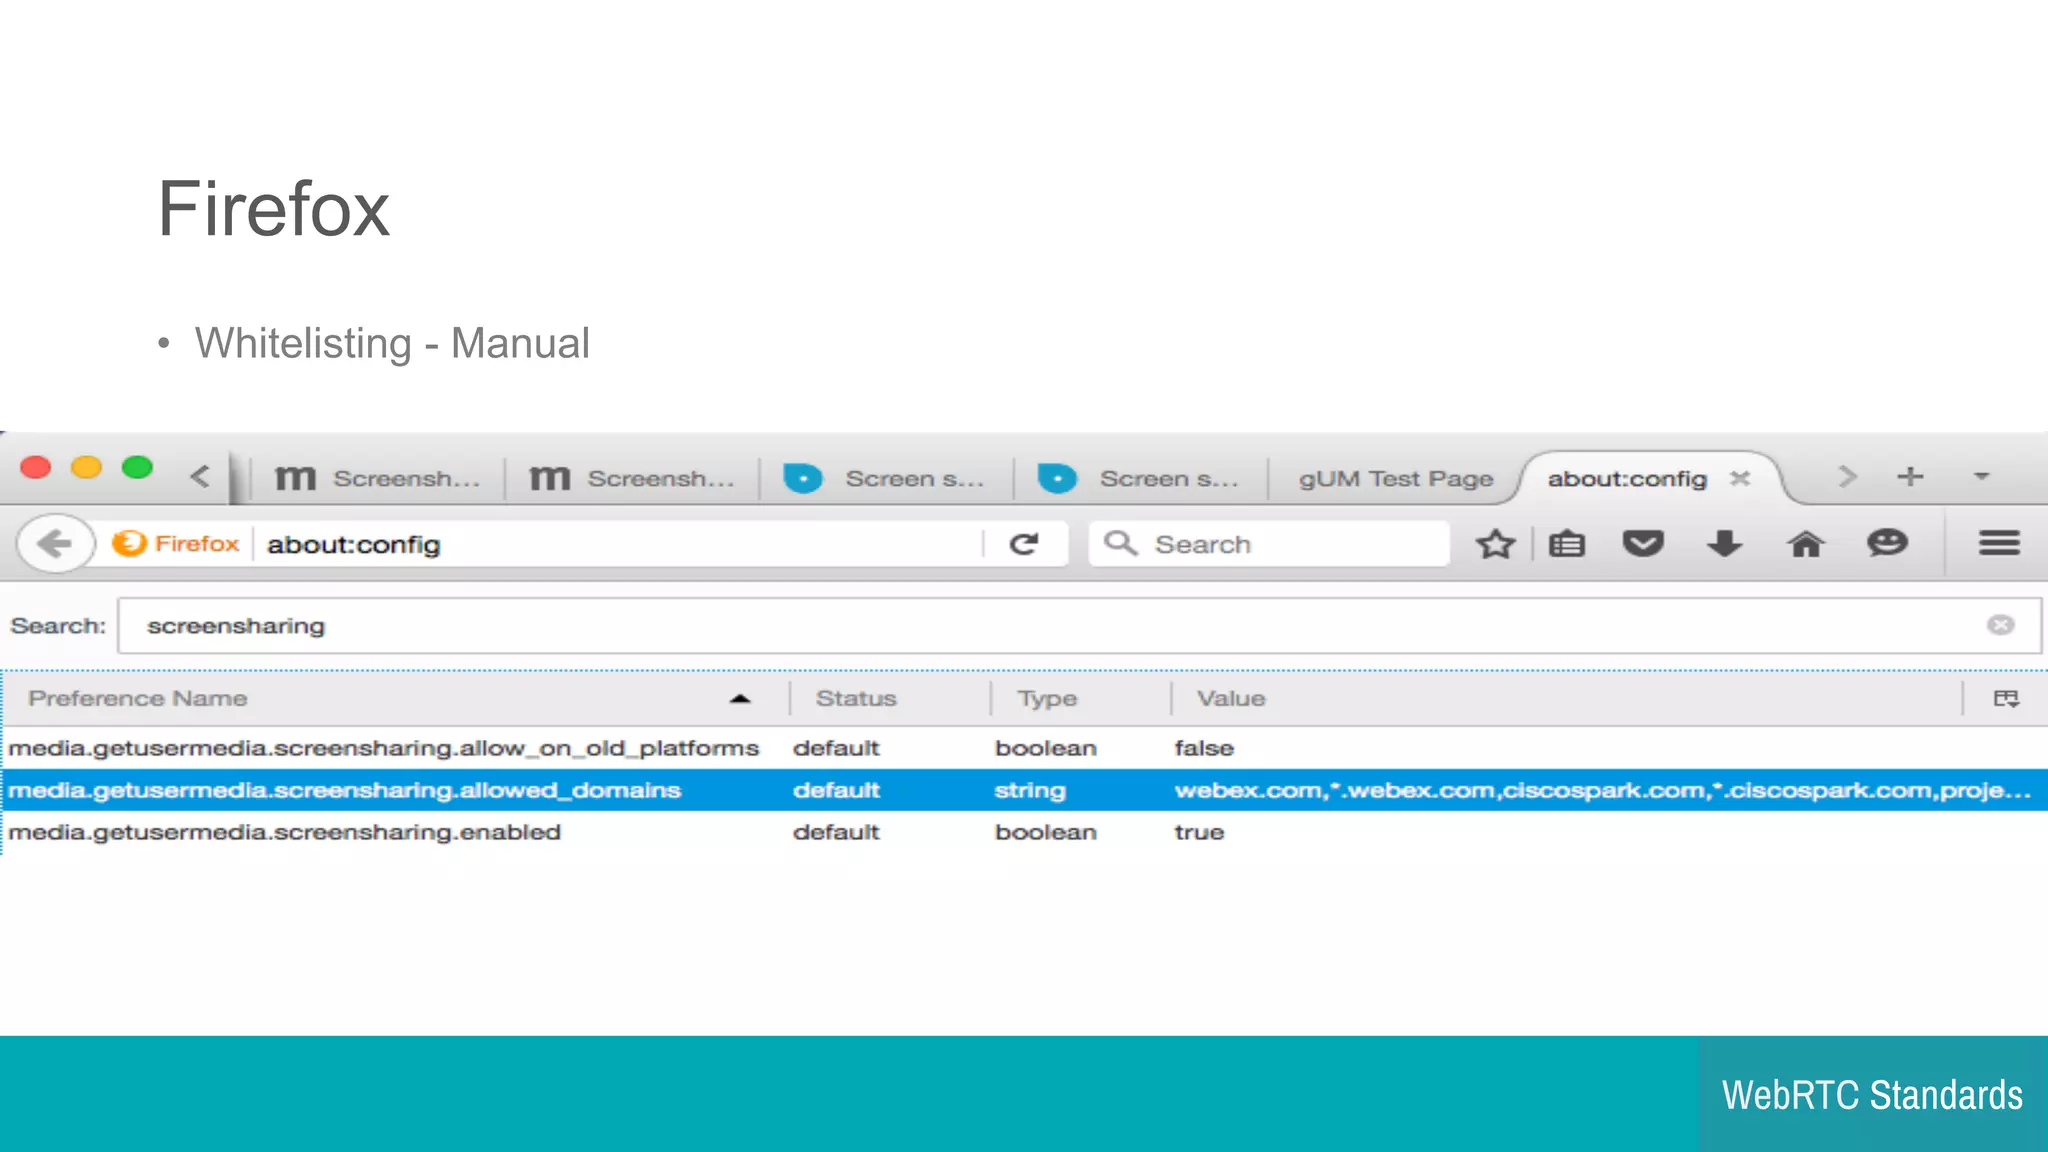
Task: Switch to the second Screen s... tab
Action: pyautogui.click(x=1140, y=478)
